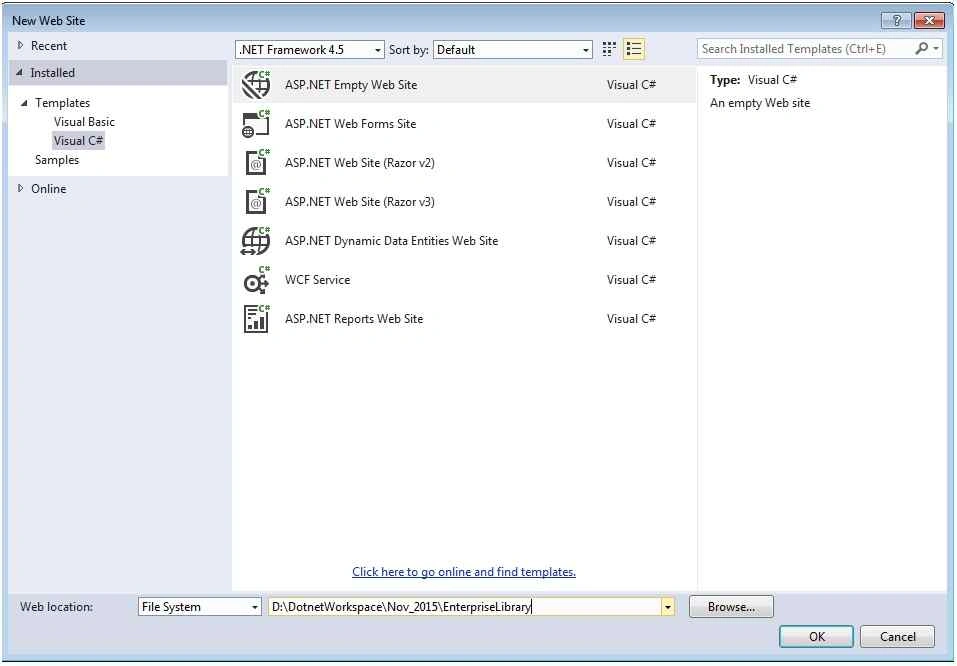
Task: Select ASP.NET Web Site (Razor v2) name
Action: pyautogui.click(x=359, y=163)
